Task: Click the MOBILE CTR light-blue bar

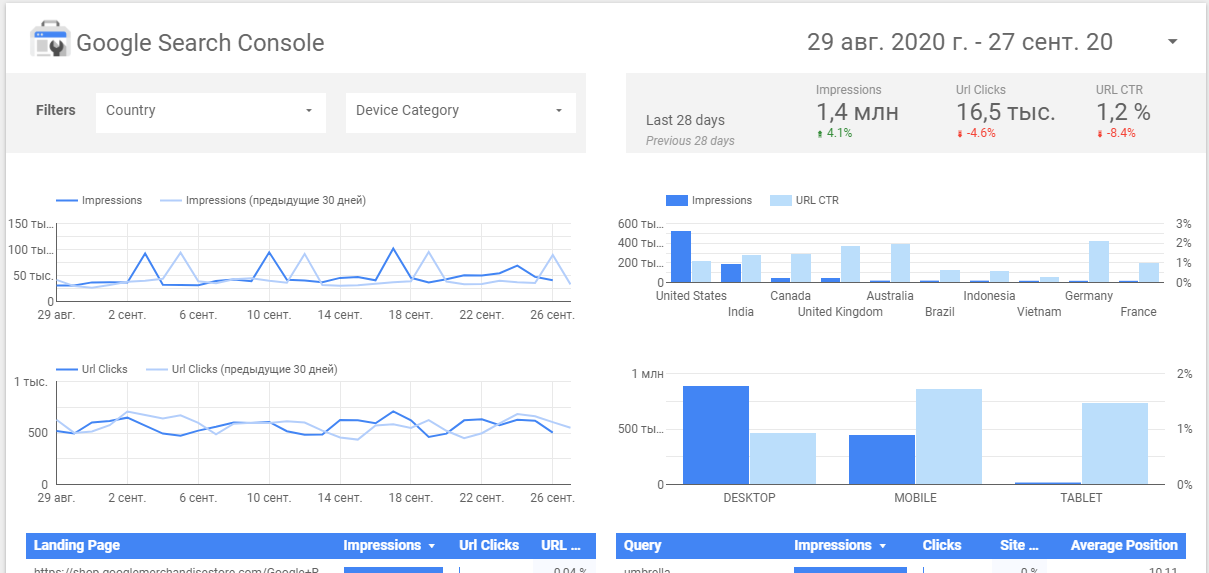Action: point(949,437)
